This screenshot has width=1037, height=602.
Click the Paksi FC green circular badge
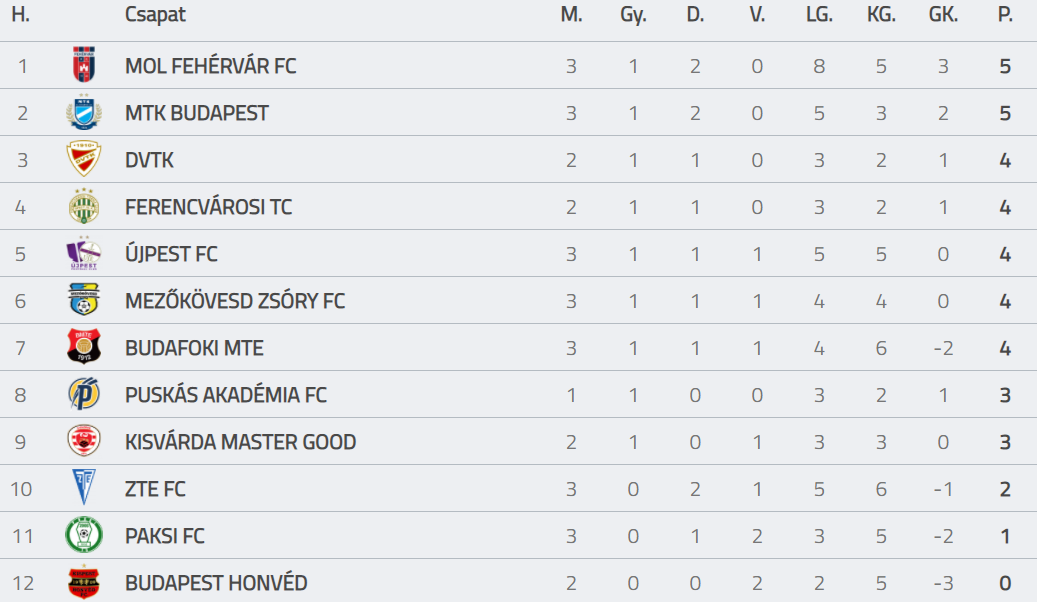pos(84,535)
